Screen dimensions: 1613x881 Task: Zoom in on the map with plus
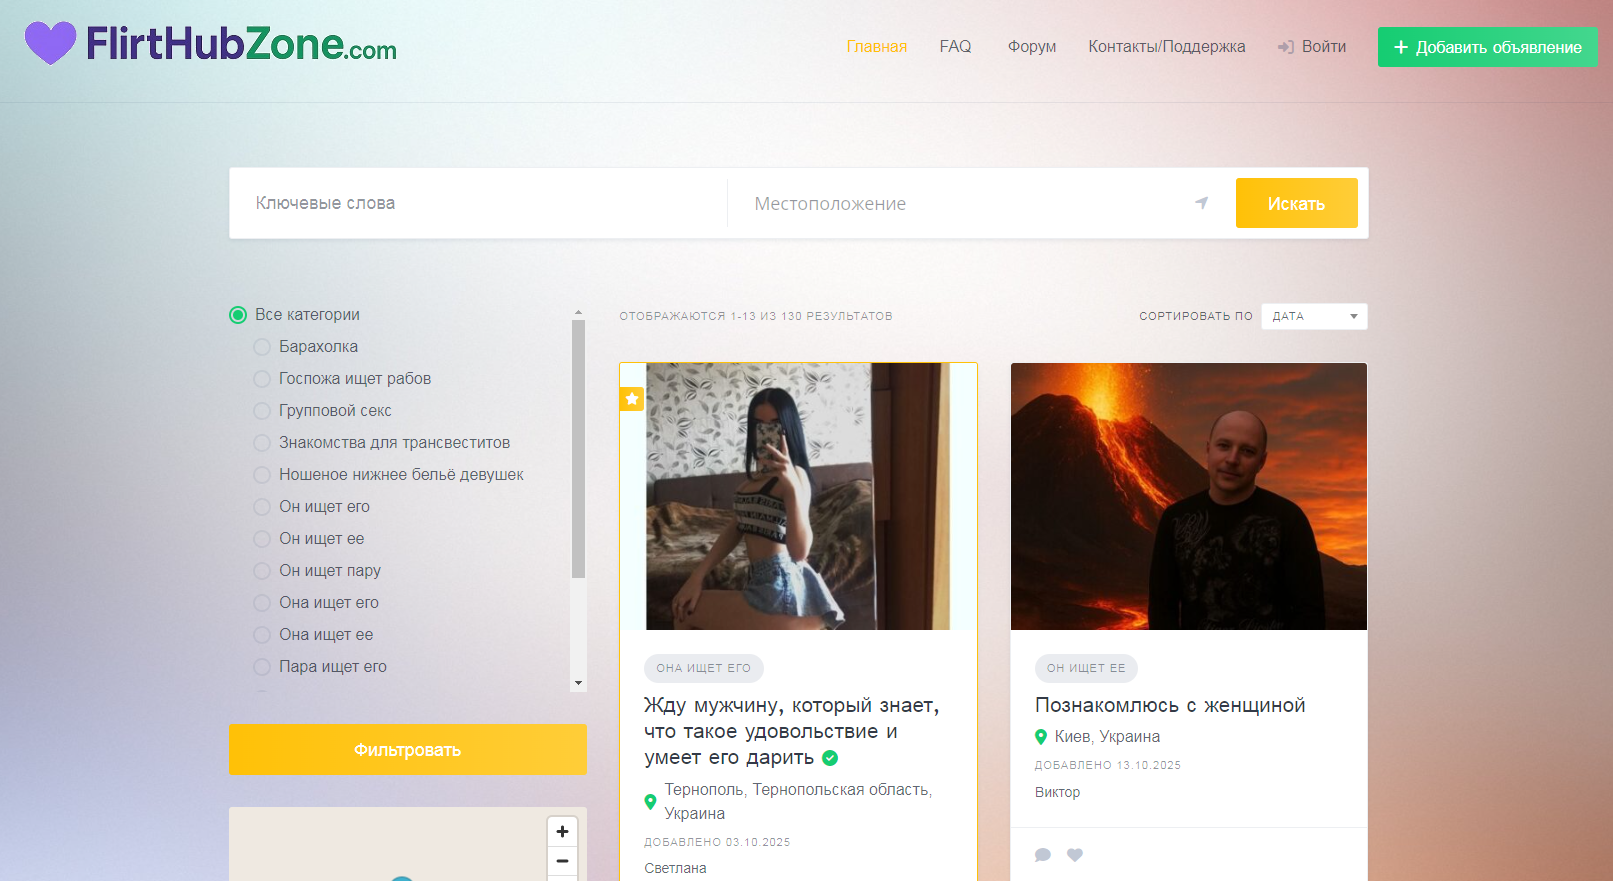pyautogui.click(x=562, y=832)
